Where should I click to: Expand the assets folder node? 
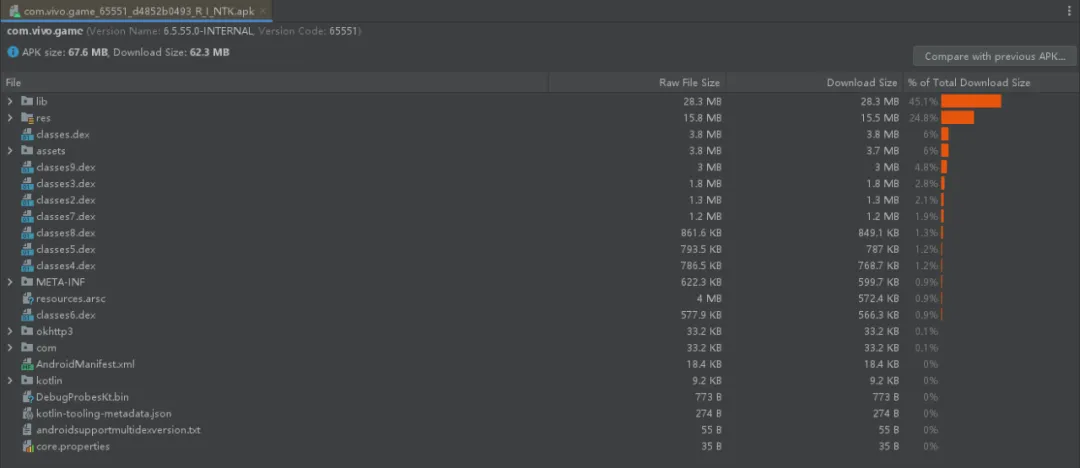(x=10, y=150)
